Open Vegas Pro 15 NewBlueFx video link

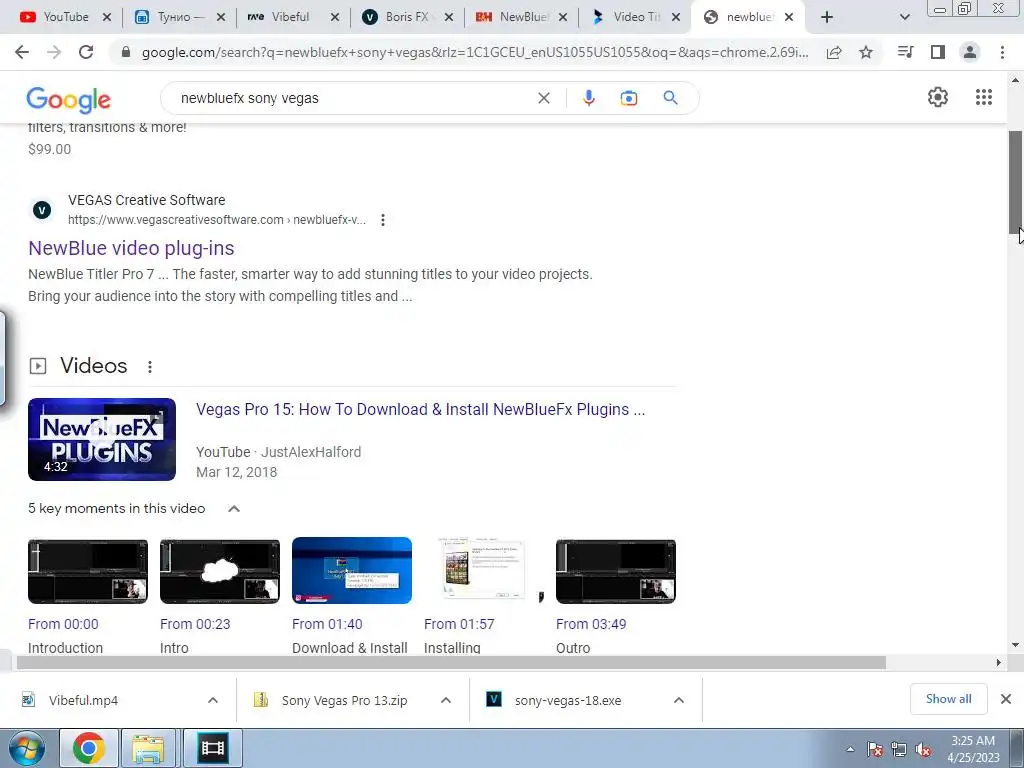pos(421,409)
